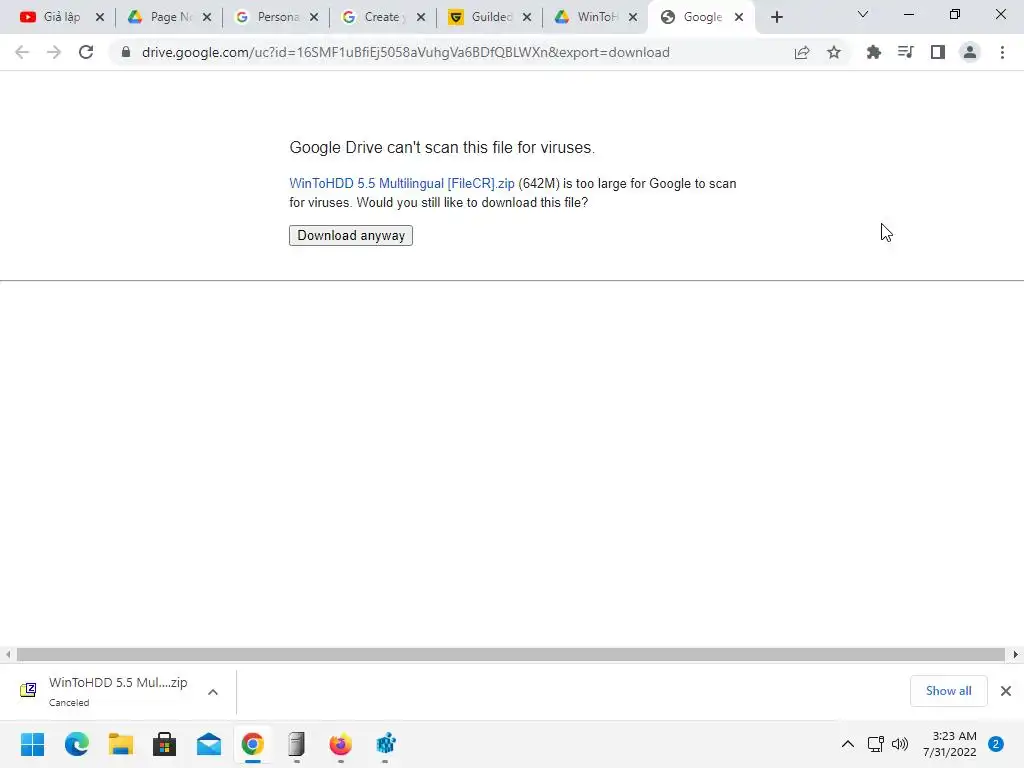Viewport: 1024px width, 768px height.
Task: Go back to the previous page
Action: click(x=22, y=52)
